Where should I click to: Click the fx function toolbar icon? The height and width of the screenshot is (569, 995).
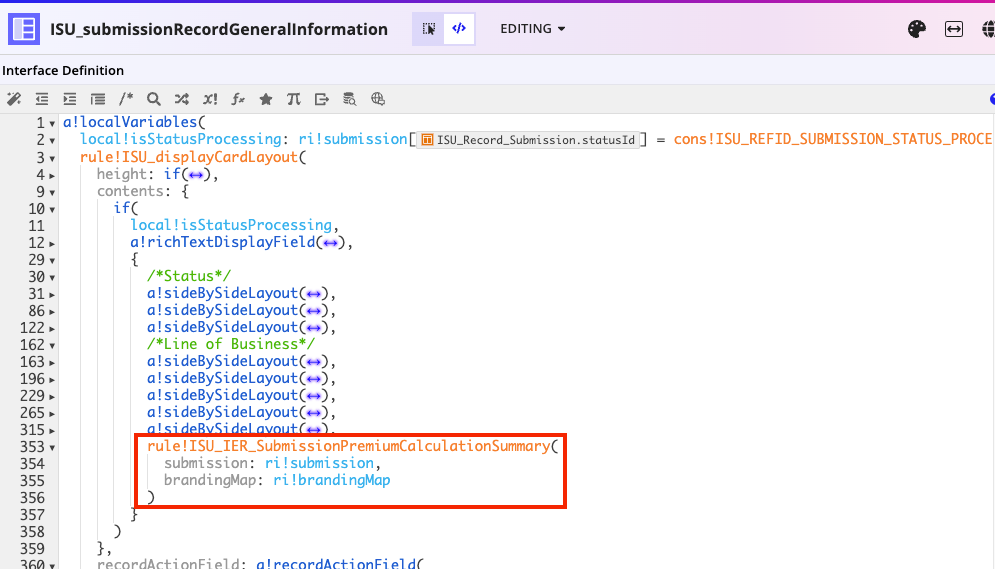point(238,99)
